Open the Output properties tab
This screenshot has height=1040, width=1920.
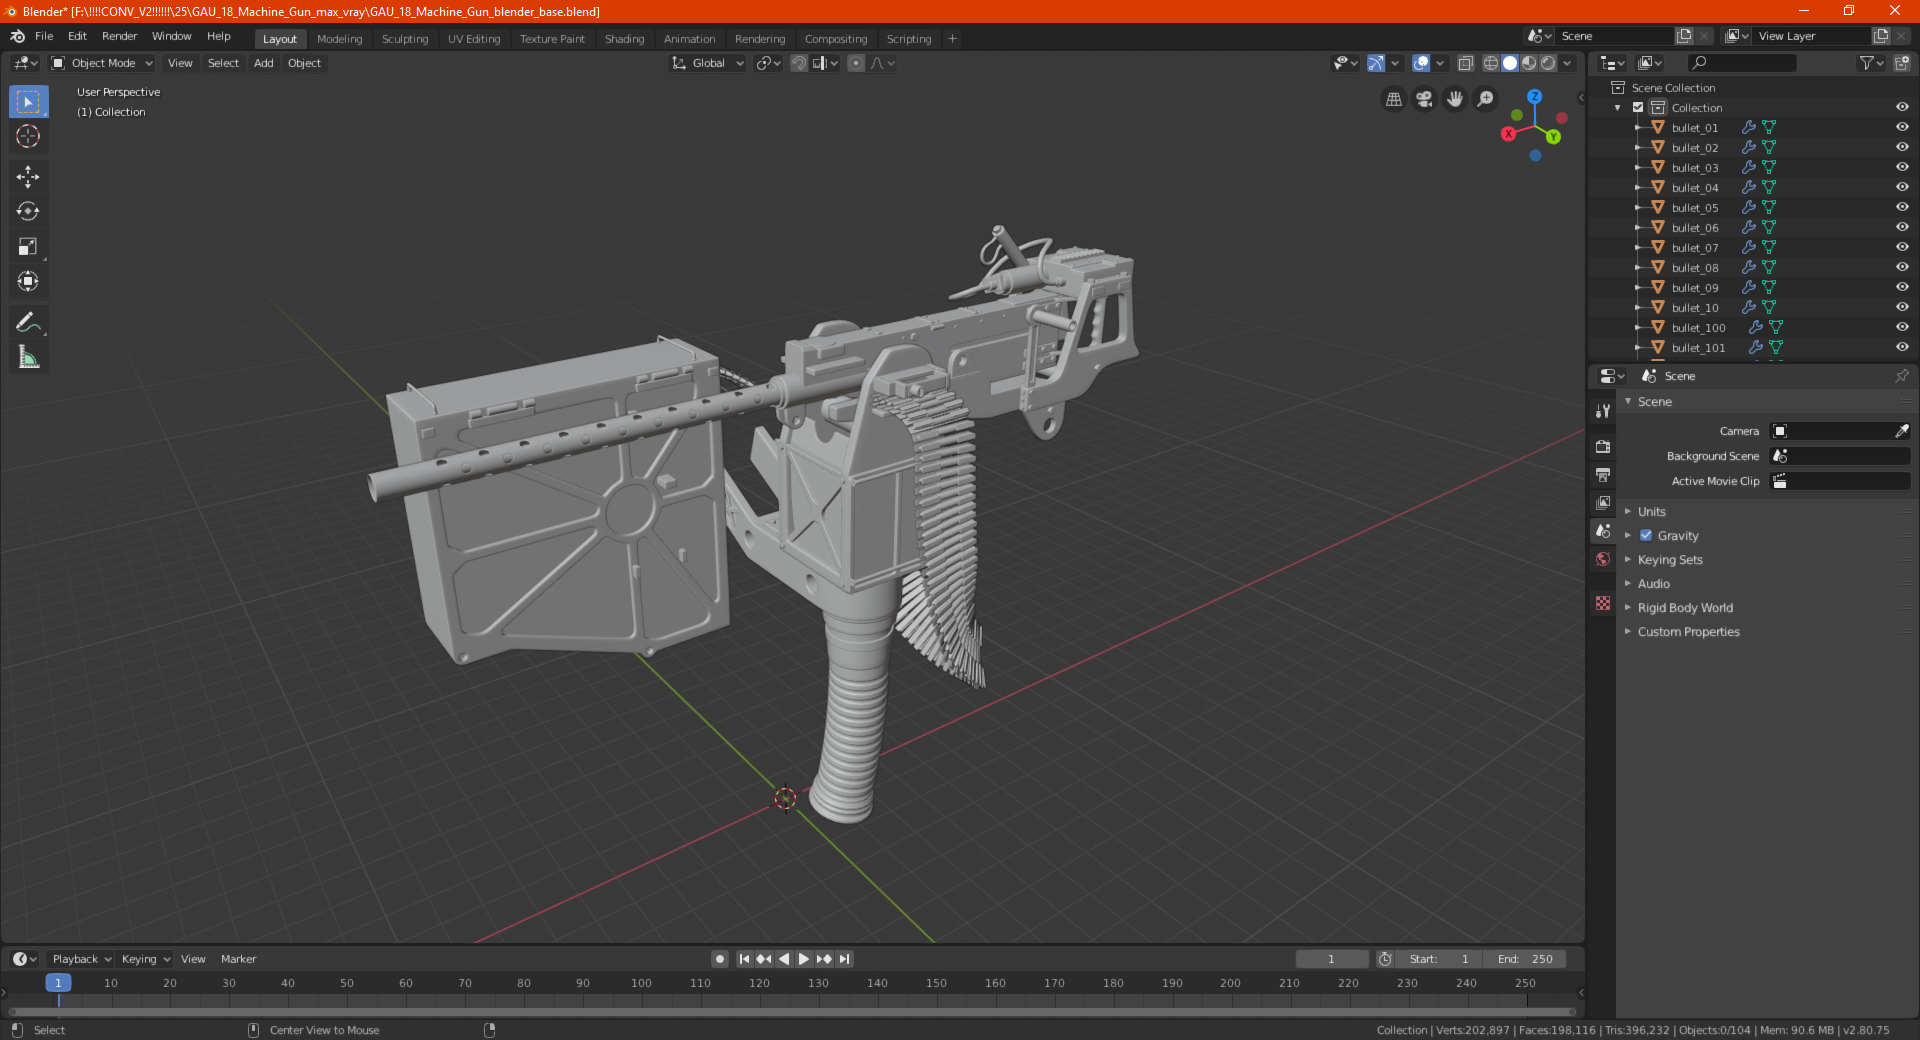click(1603, 474)
